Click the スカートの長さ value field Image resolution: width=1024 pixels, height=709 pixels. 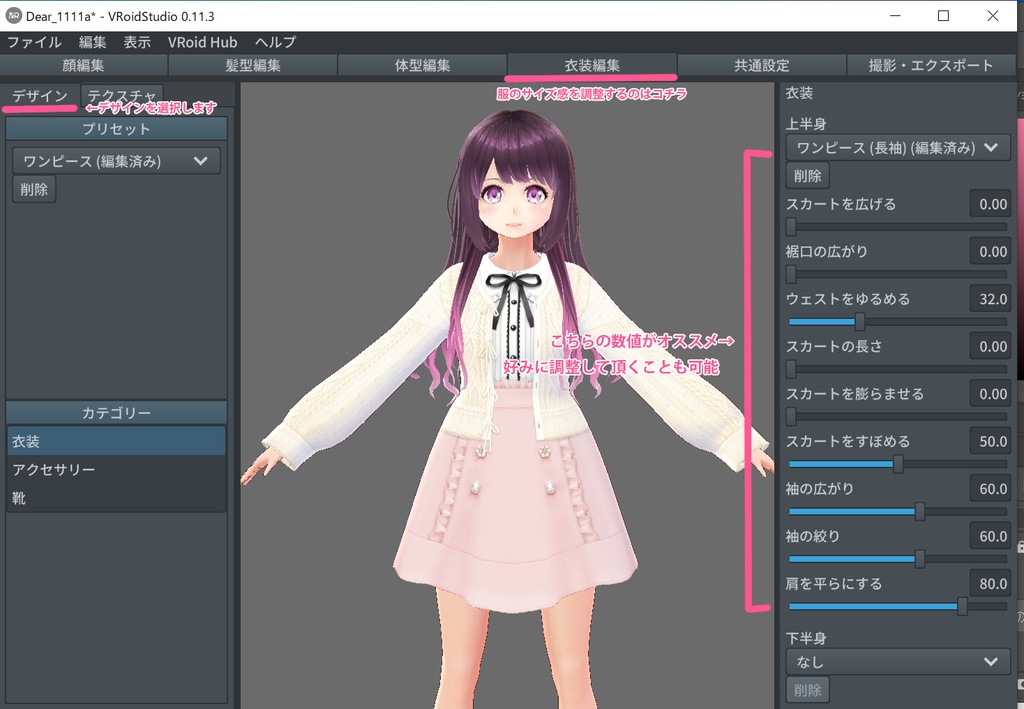989,345
